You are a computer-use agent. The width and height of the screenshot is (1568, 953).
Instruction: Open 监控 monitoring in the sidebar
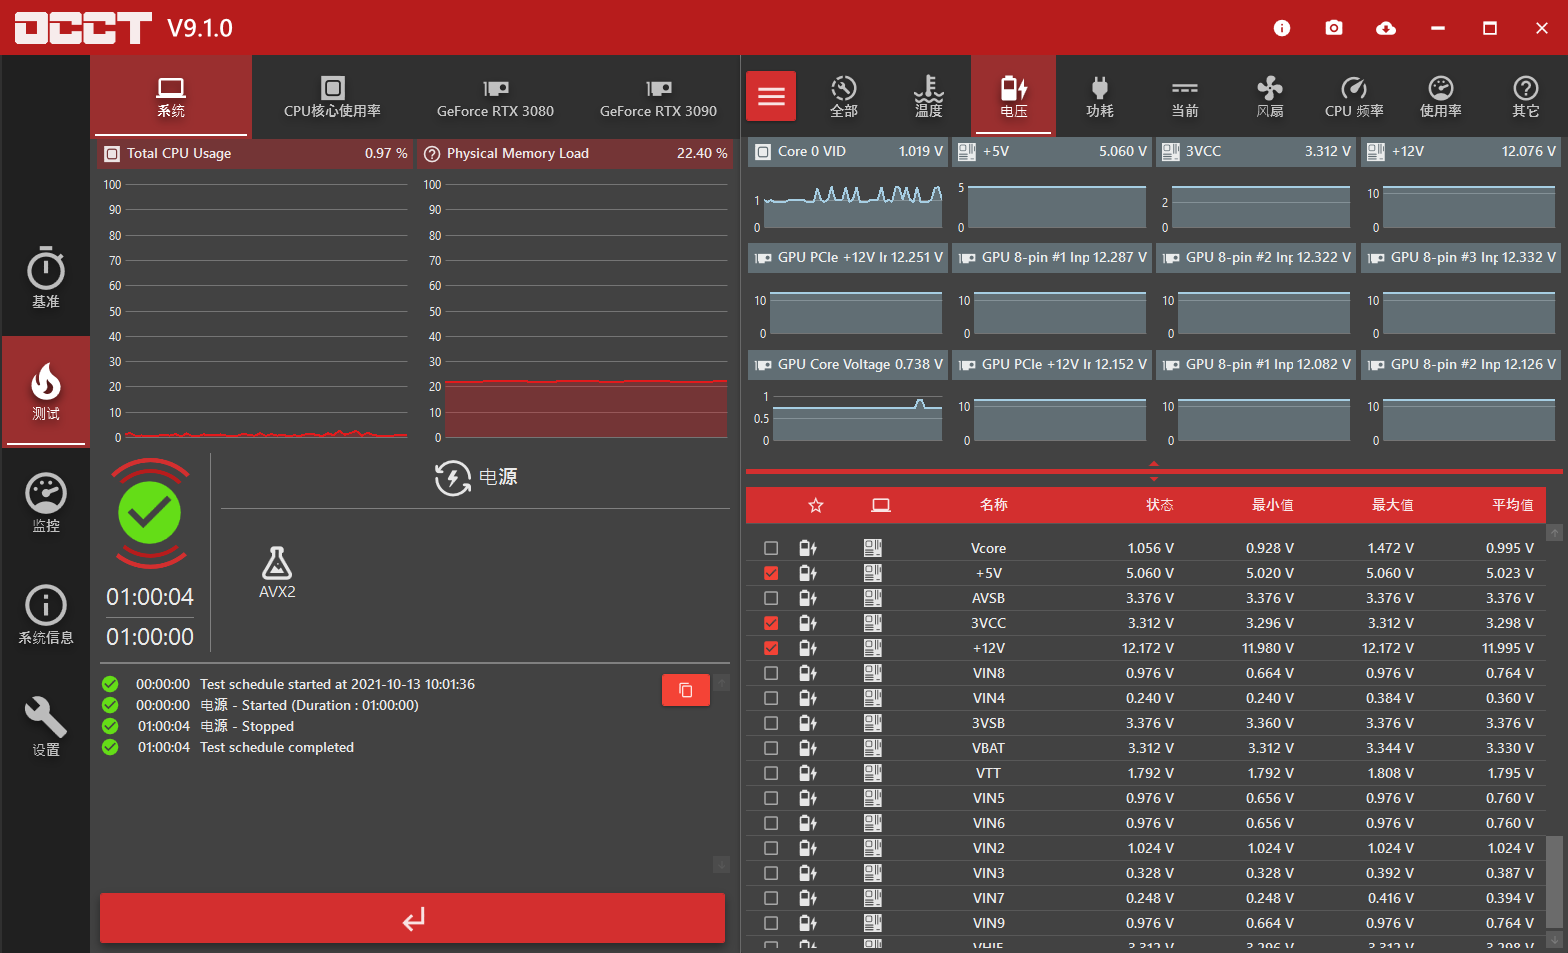(46, 503)
